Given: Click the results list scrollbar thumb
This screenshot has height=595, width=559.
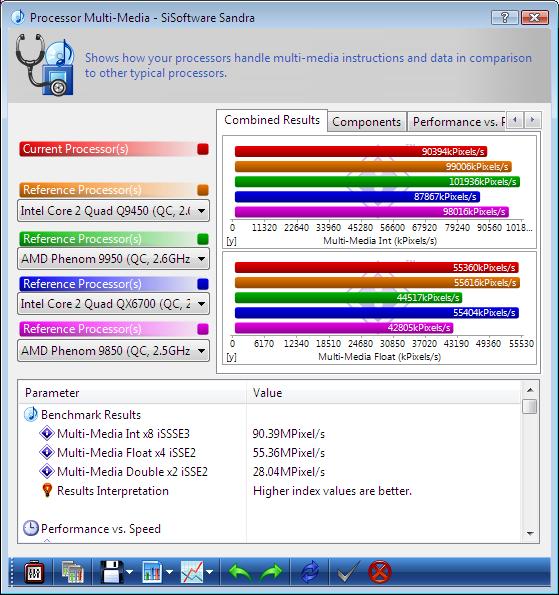Looking at the screenshot, I should pyautogui.click(x=530, y=406).
